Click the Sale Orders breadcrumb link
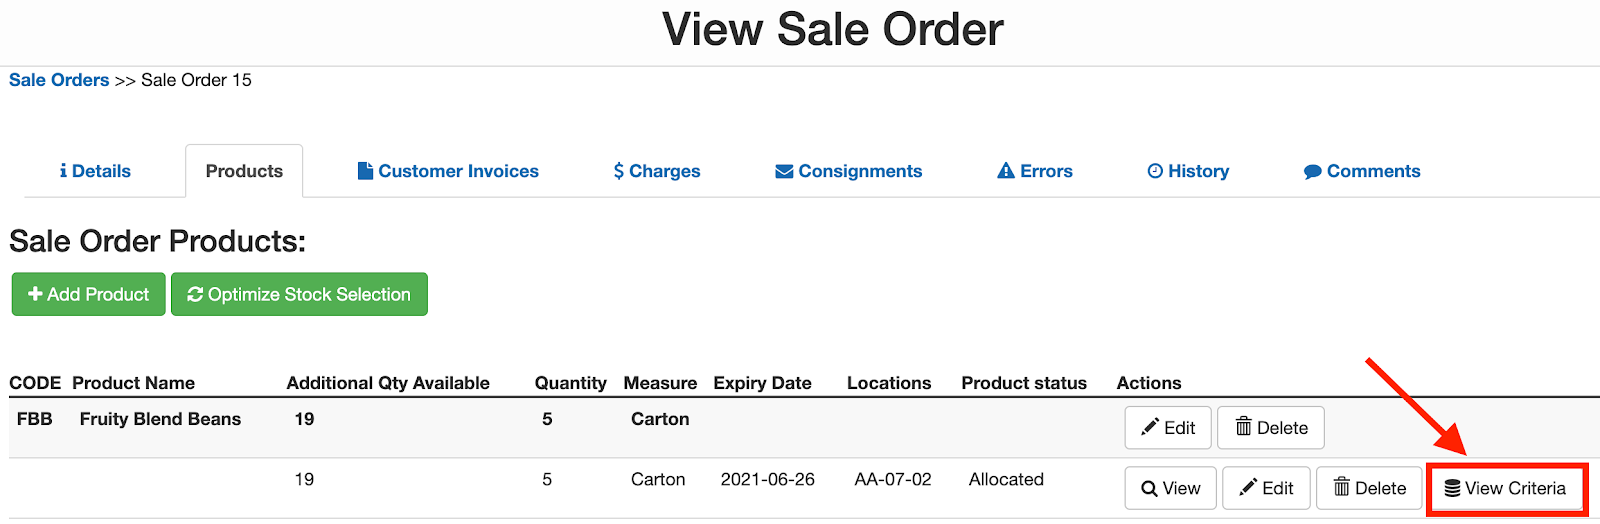 pyautogui.click(x=59, y=80)
